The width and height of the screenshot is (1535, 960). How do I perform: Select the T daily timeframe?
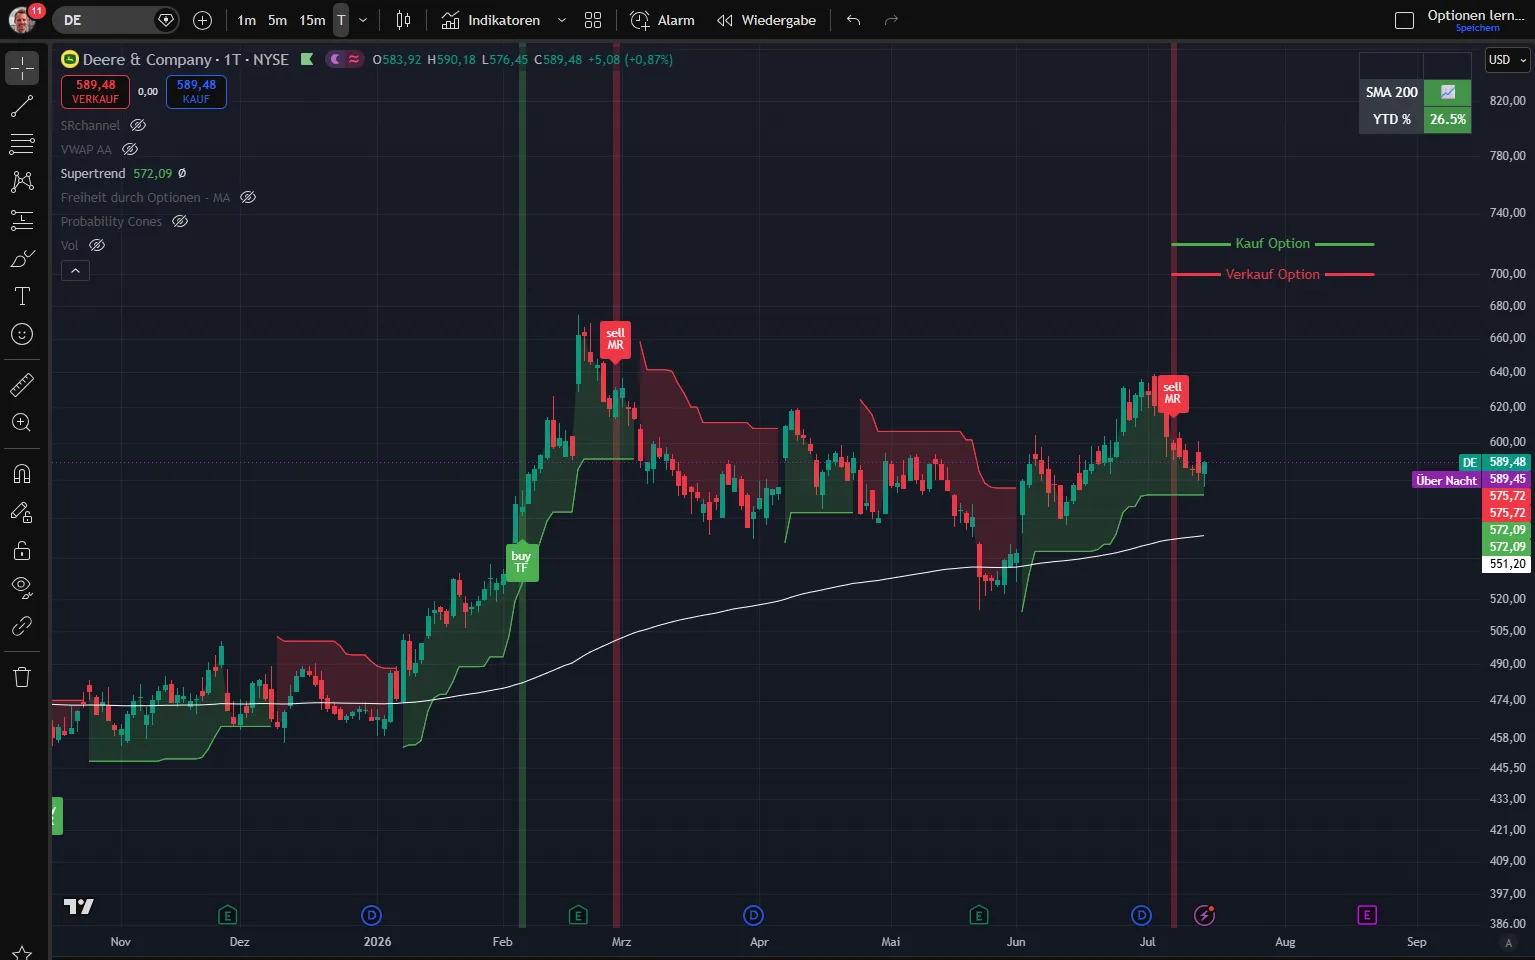pyautogui.click(x=341, y=20)
